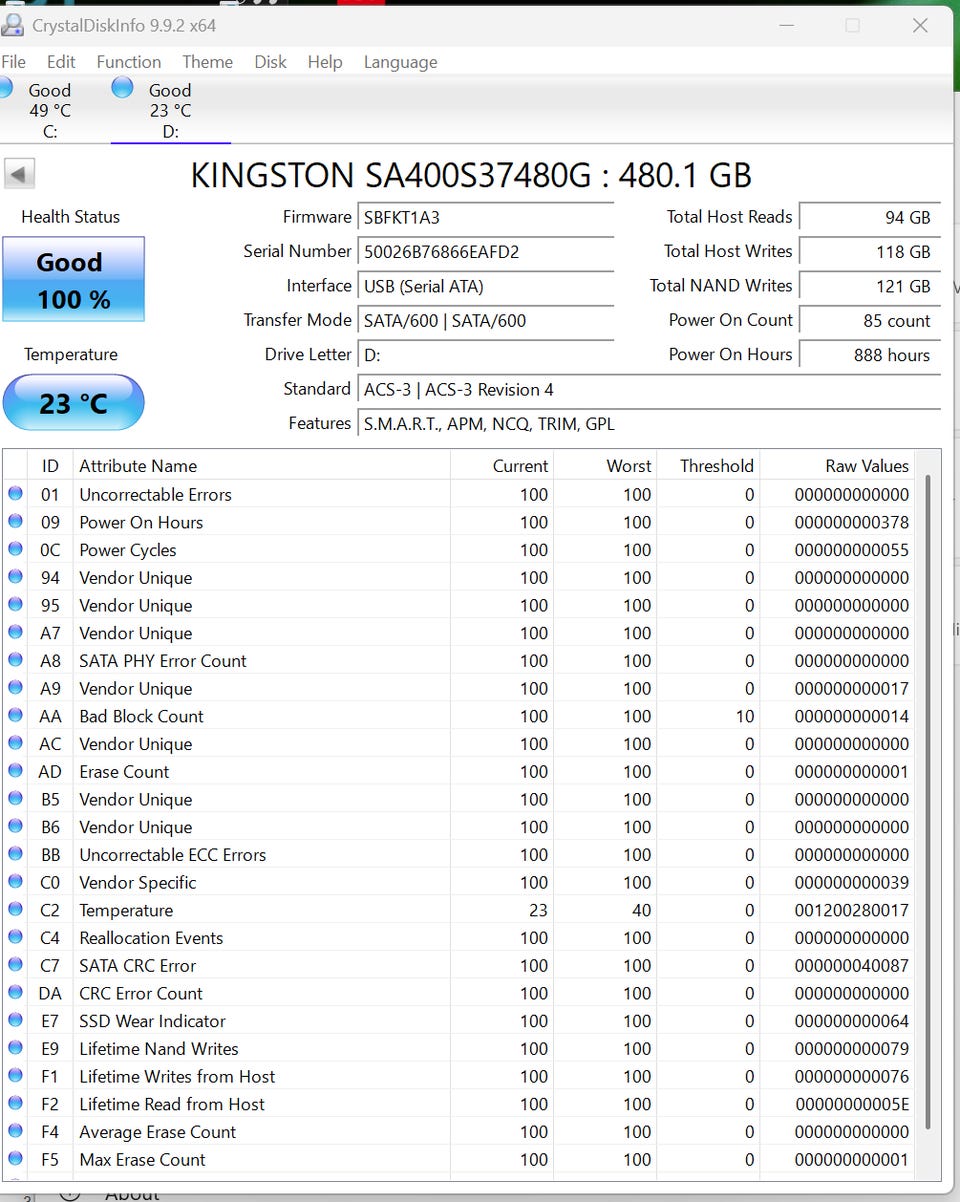Click the Serial Number field
The height and width of the screenshot is (1202, 960).
pos(485,252)
